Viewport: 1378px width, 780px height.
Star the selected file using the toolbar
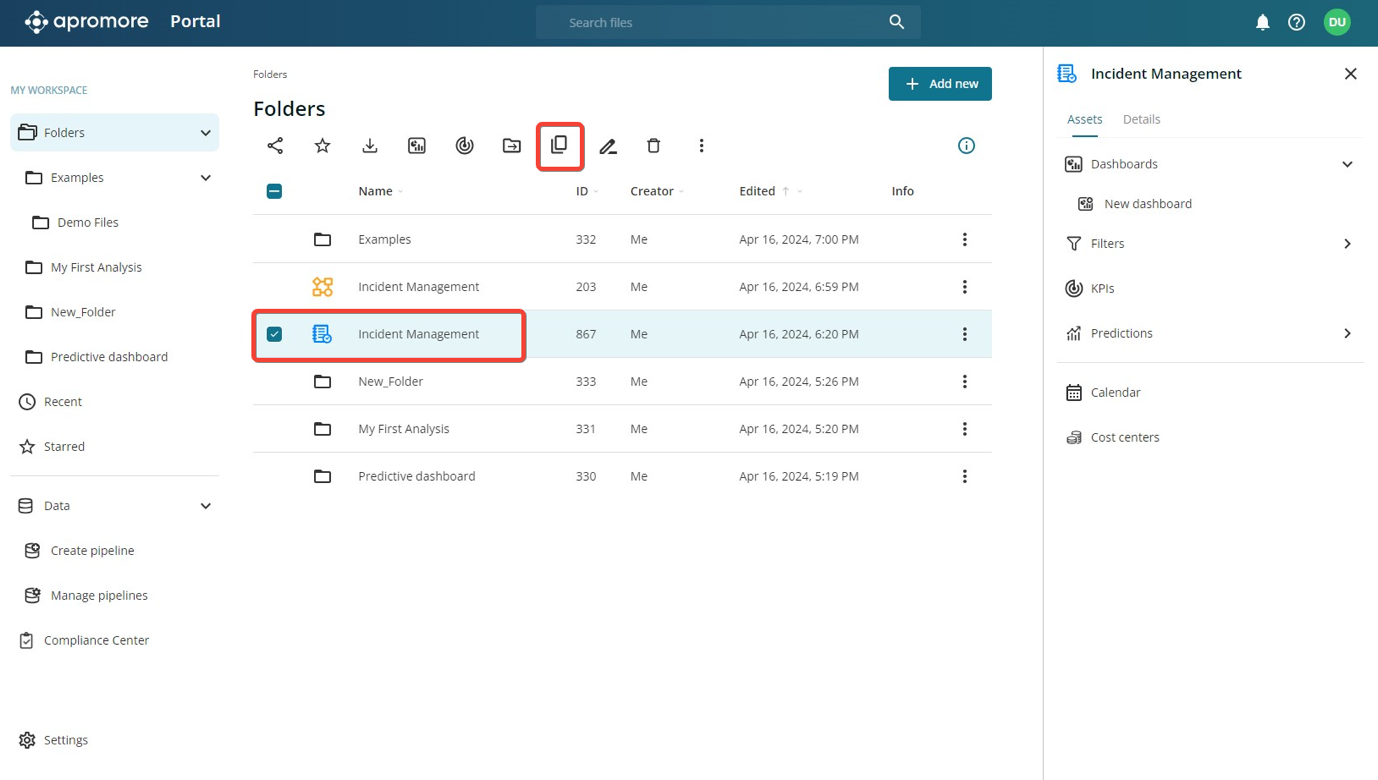click(x=322, y=146)
